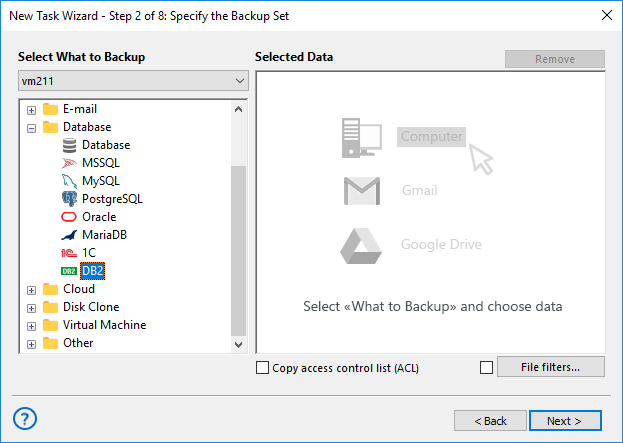Select the E-mail label in tree
This screenshot has height=443, width=623.
[80, 109]
